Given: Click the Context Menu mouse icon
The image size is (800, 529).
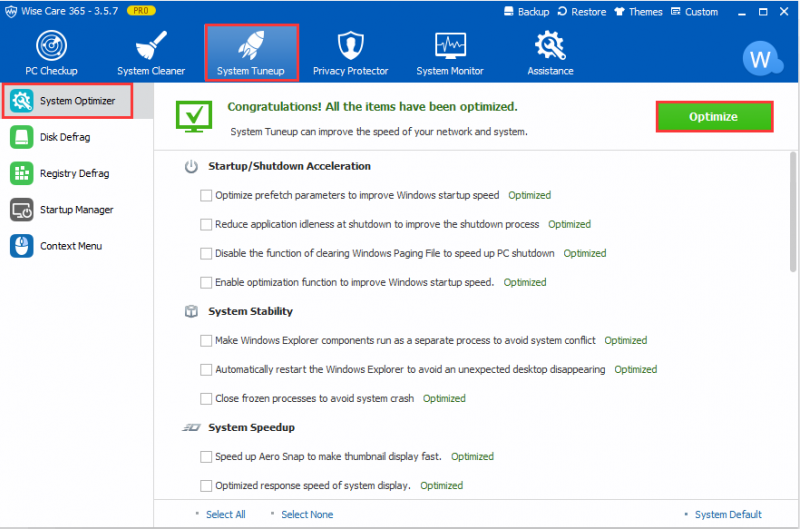Looking at the screenshot, I should pos(21,246).
